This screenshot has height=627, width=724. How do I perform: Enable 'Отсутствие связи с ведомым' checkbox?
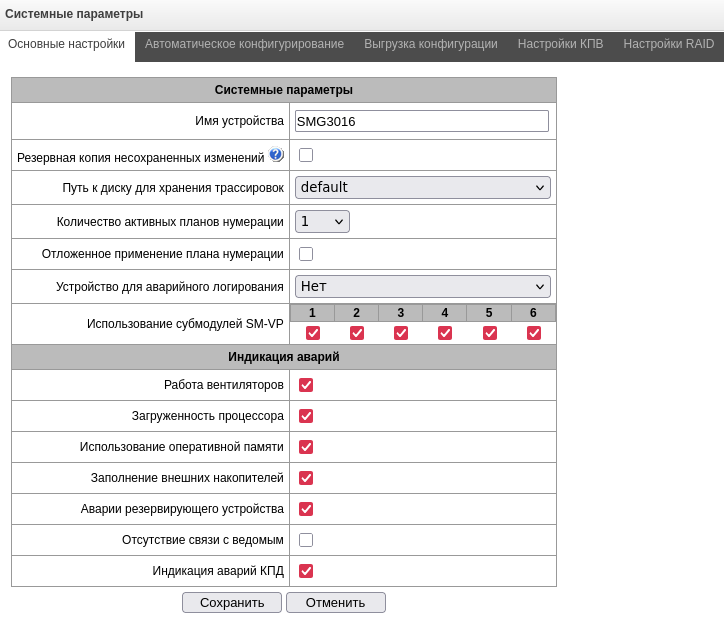tap(306, 540)
